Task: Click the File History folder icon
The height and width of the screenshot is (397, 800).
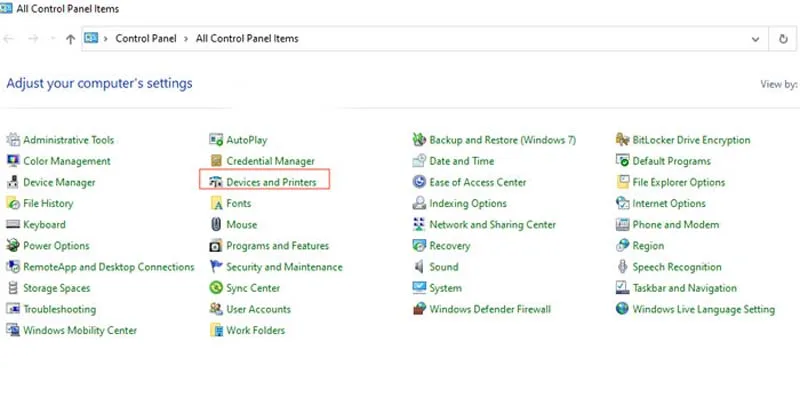Action: (13, 203)
